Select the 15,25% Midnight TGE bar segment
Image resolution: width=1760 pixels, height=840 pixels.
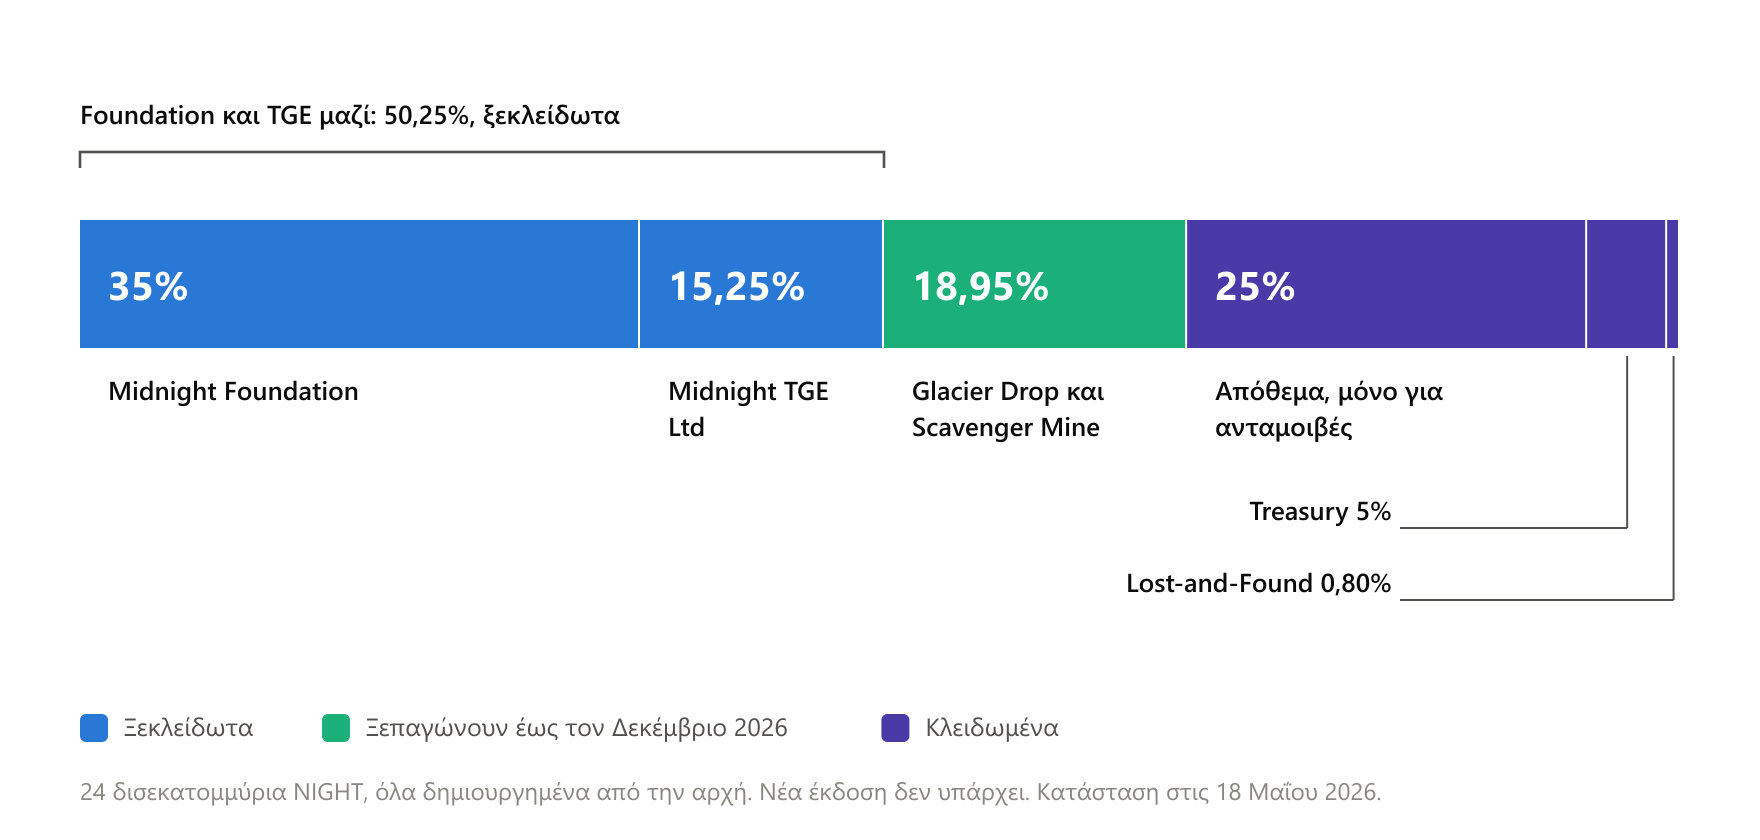click(761, 284)
